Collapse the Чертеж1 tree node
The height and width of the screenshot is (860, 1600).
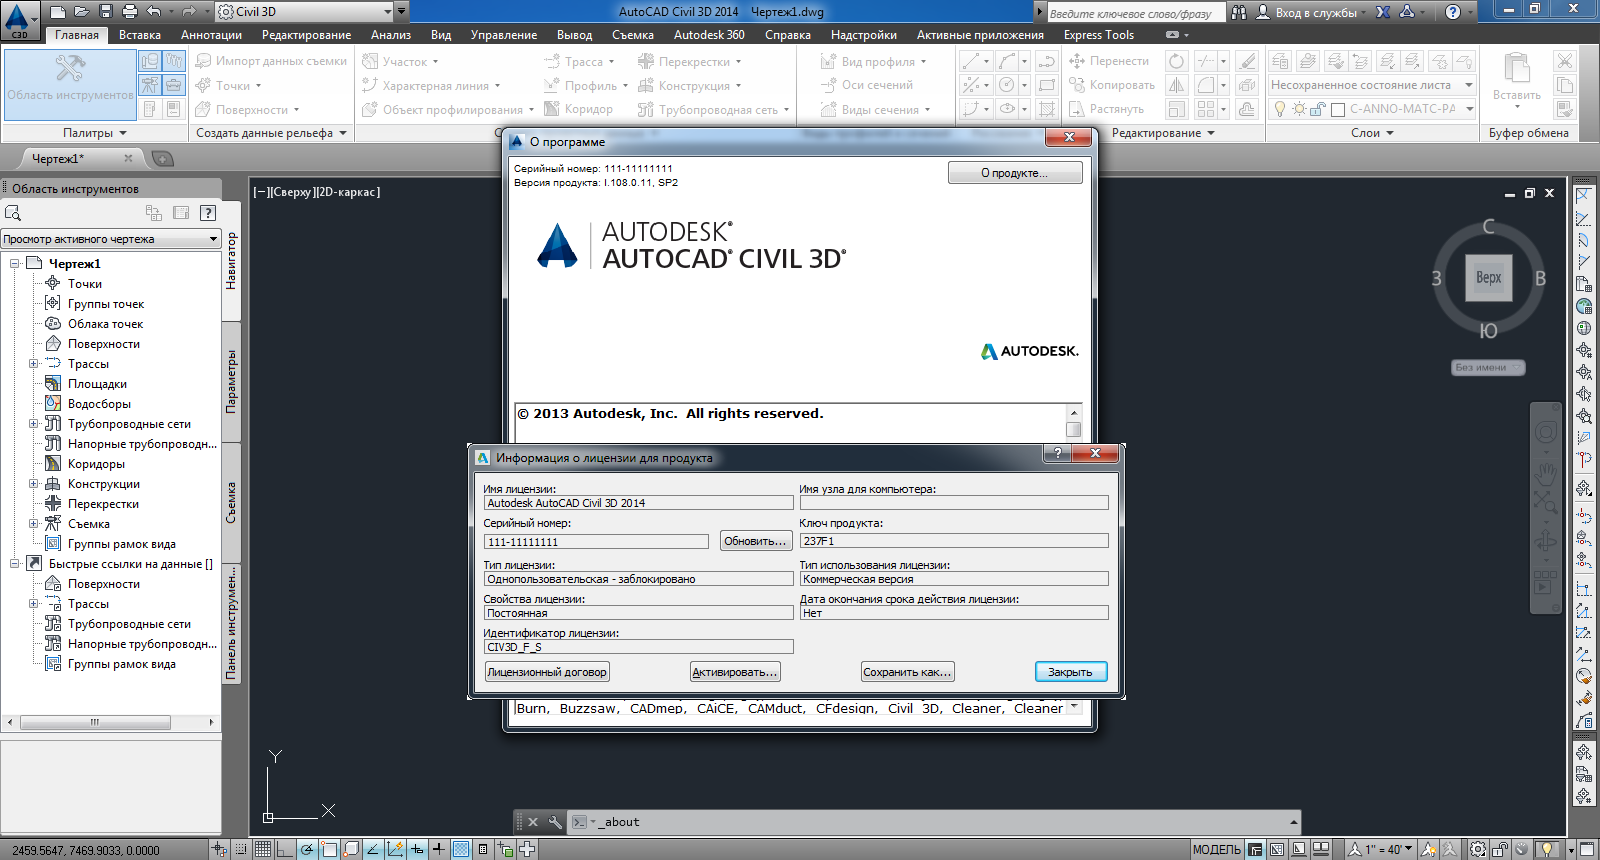(14, 264)
